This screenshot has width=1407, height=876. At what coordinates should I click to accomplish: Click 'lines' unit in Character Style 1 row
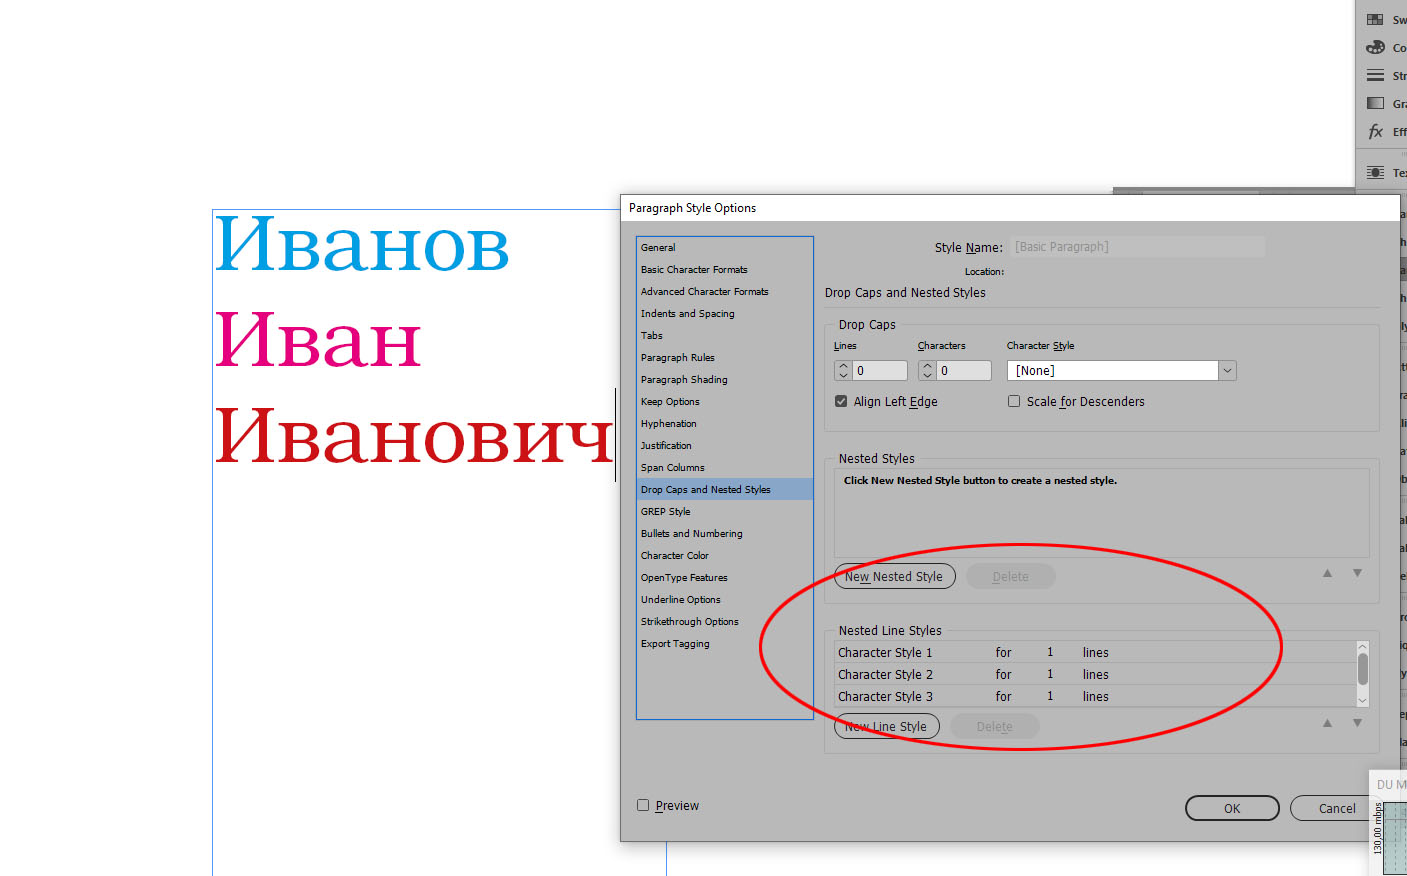(1096, 652)
